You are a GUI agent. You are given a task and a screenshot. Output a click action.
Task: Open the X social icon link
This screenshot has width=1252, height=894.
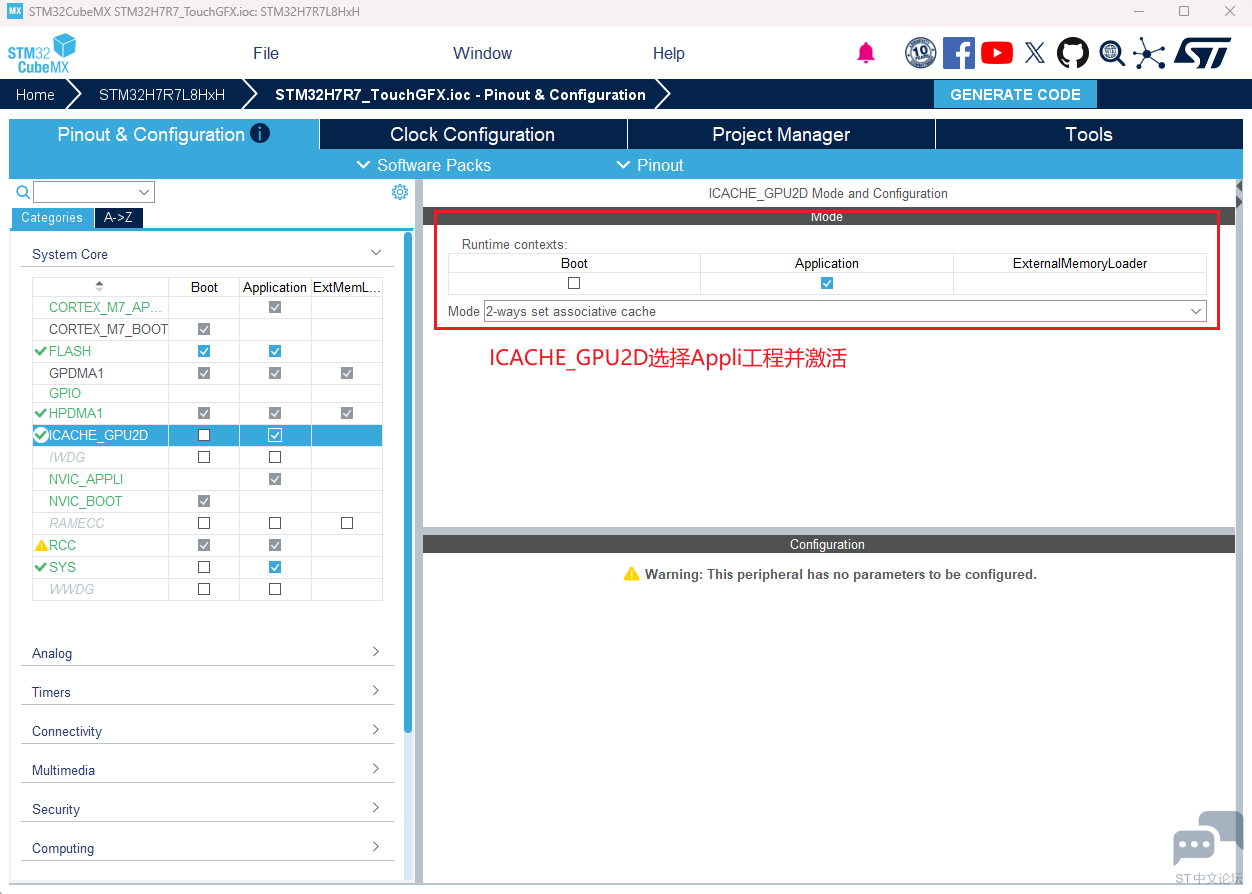1035,53
